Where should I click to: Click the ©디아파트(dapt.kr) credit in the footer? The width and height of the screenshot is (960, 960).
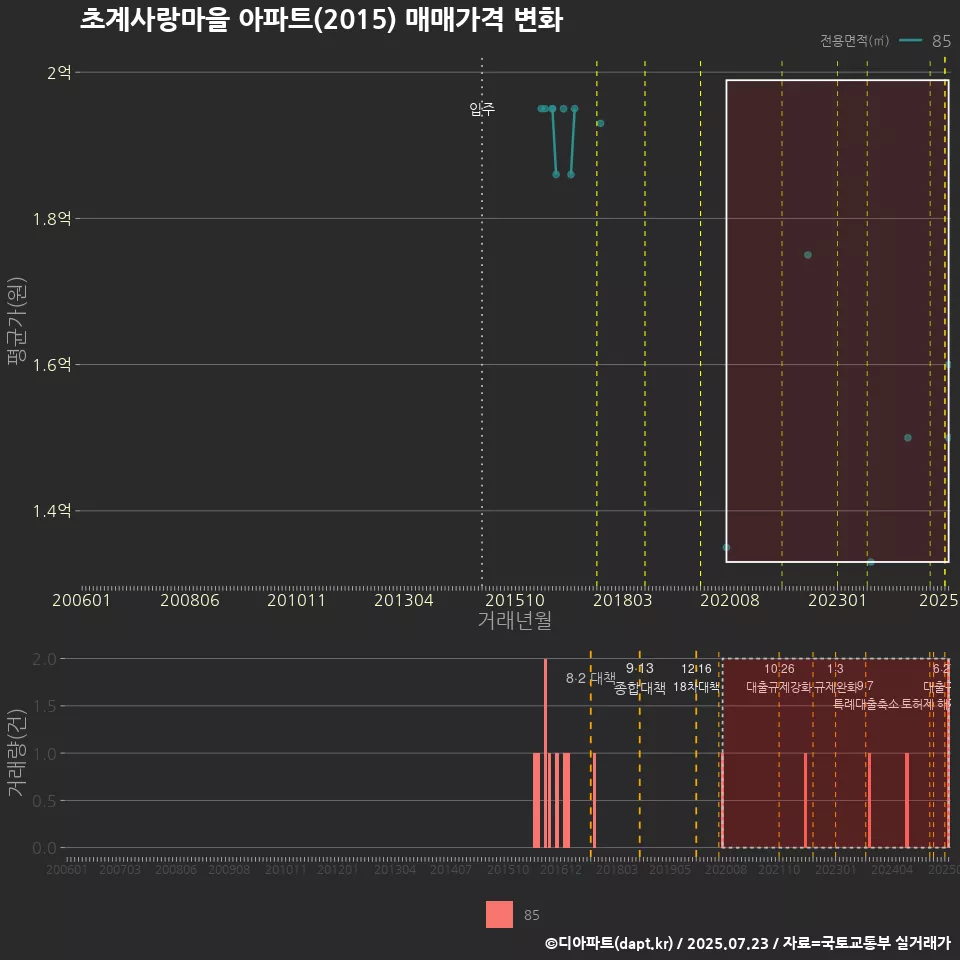click(x=609, y=943)
